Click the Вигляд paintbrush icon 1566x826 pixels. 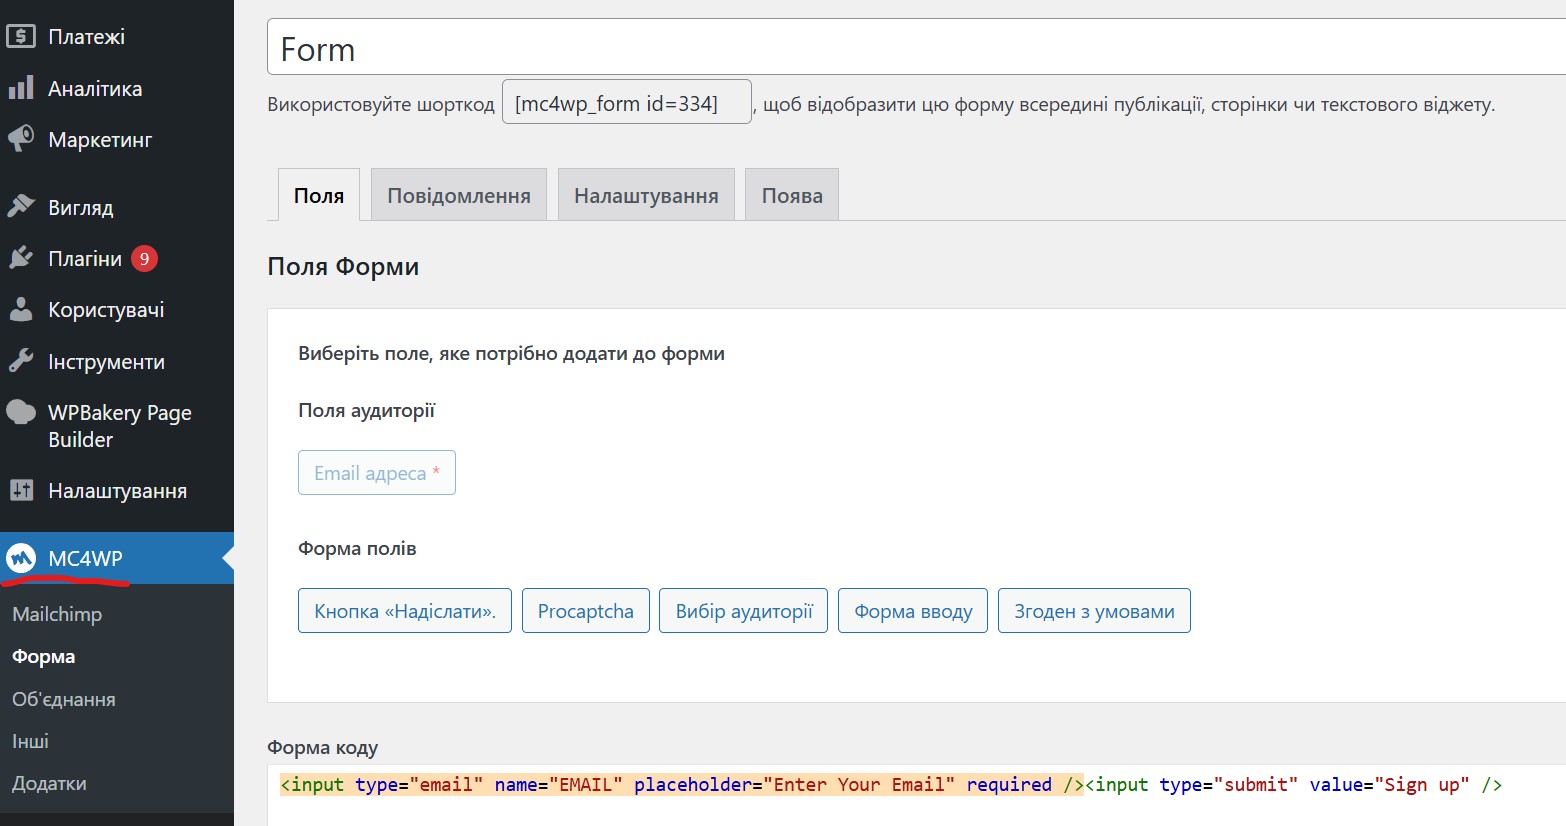[x=21, y=207]
